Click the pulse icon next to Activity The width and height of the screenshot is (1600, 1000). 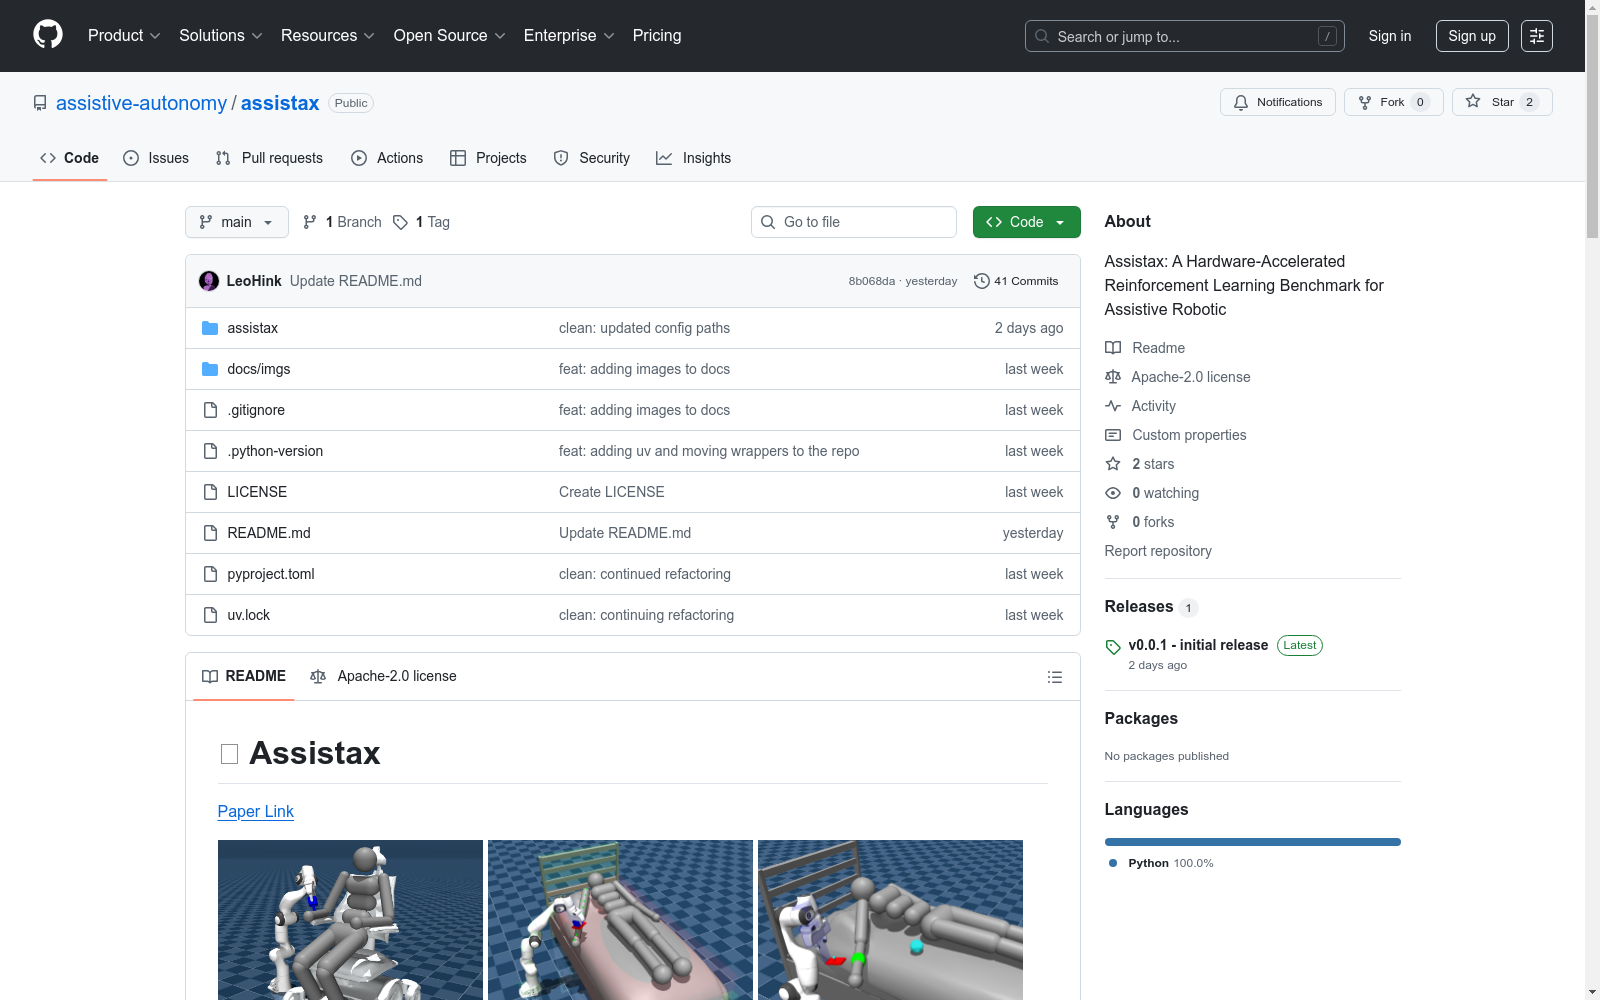tap(1113, 406)
